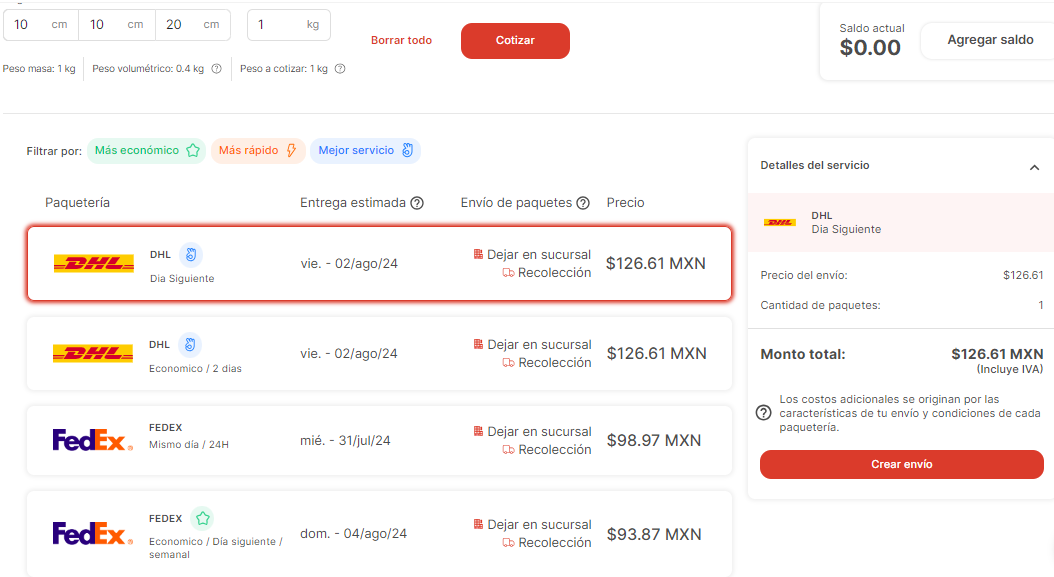Viewport: 1054px width, 577px height.
Task: Open help icon beside Entrega estimada
Action: pos(417,203)
